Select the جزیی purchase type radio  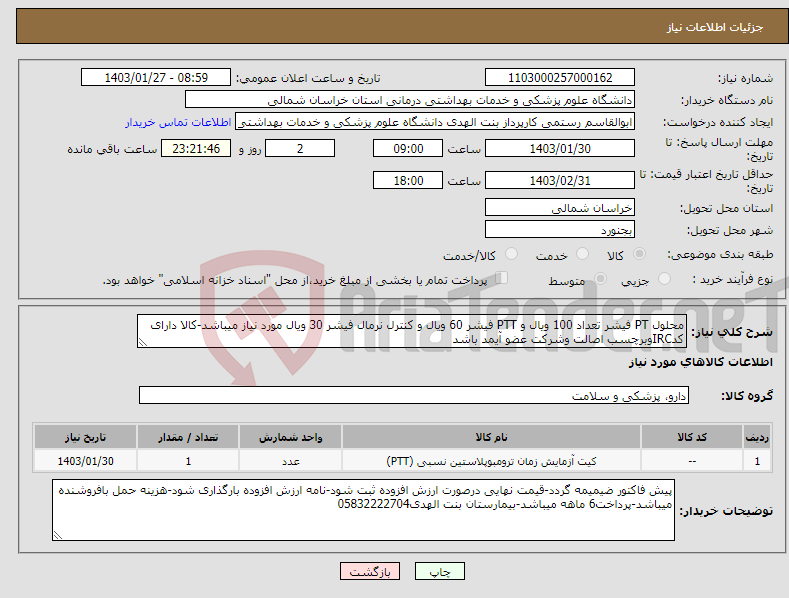pos(664,278)
